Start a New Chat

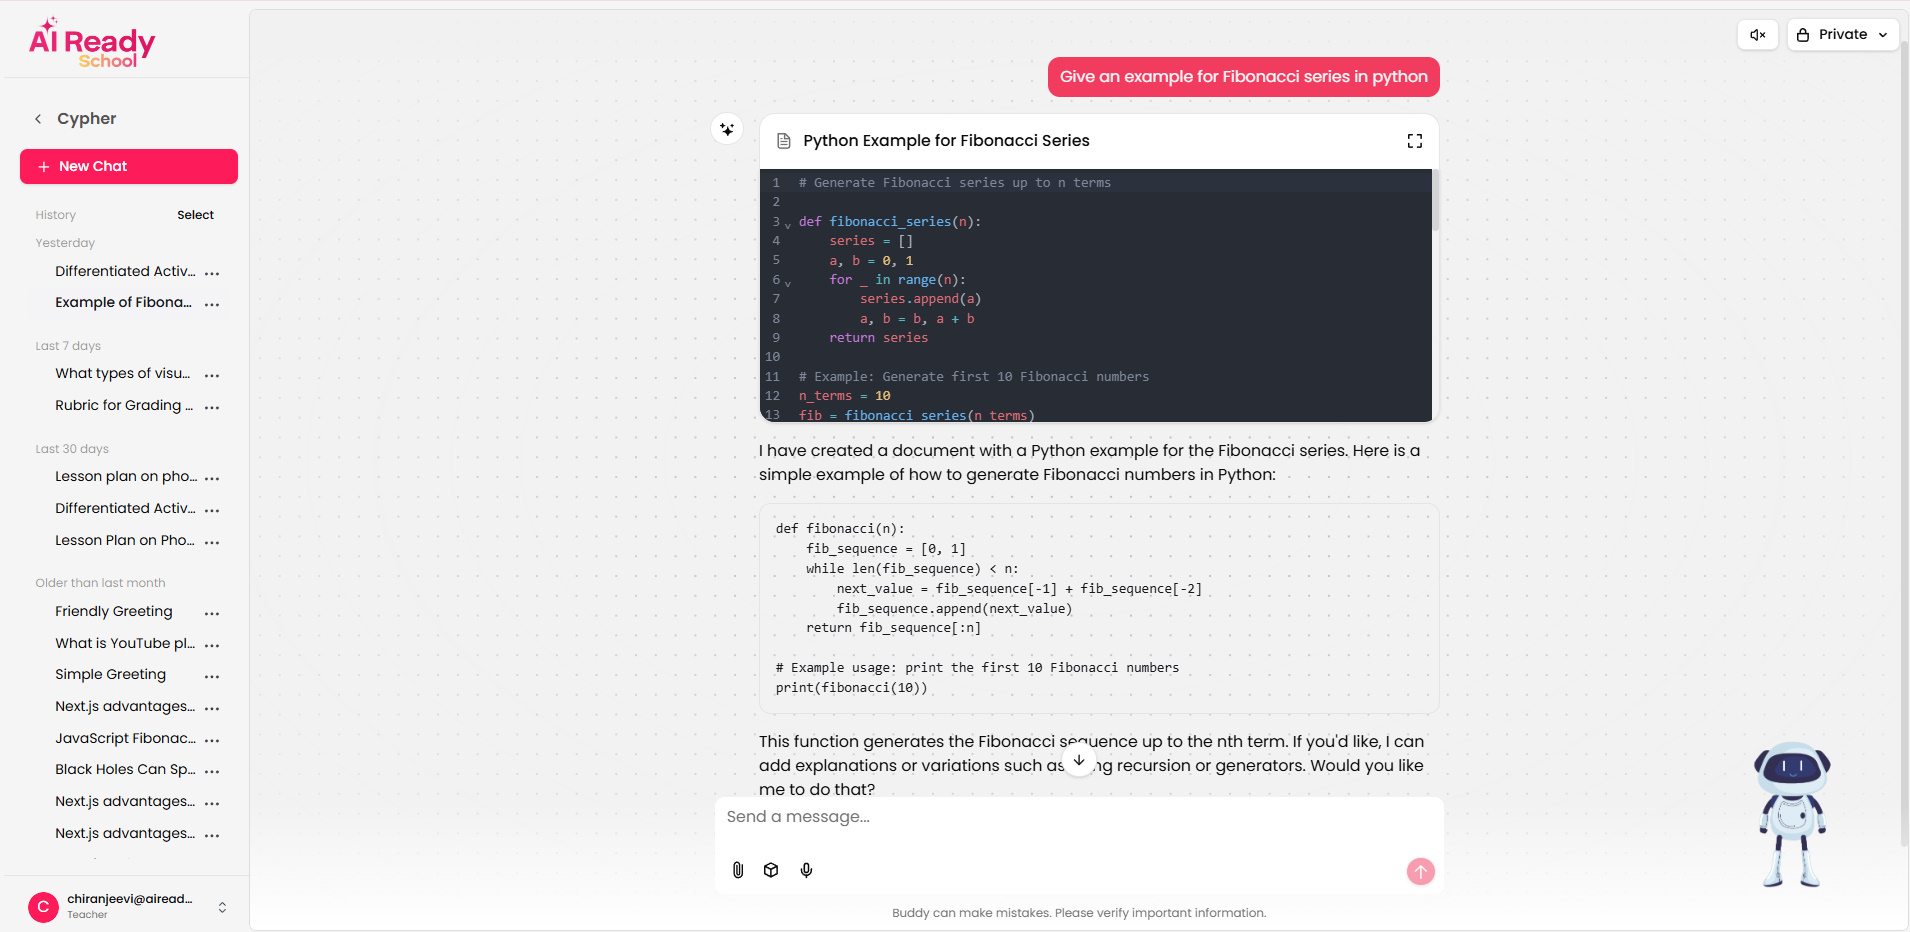click(x=129, y=166)
